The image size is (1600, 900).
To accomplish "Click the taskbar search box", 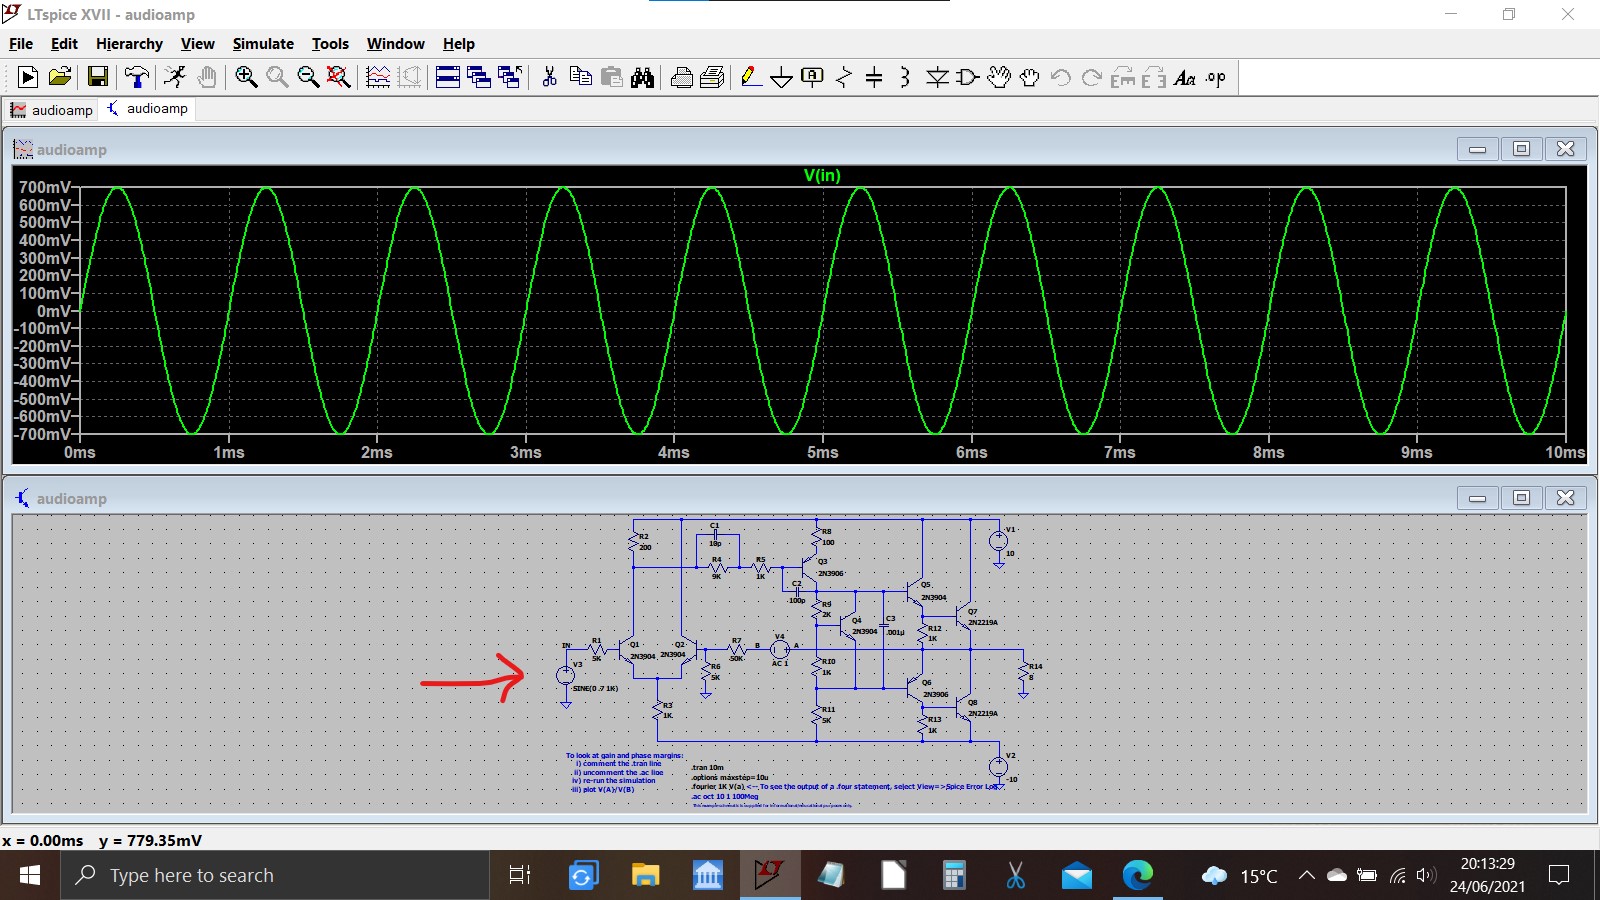I will click(x=277, y=875).
